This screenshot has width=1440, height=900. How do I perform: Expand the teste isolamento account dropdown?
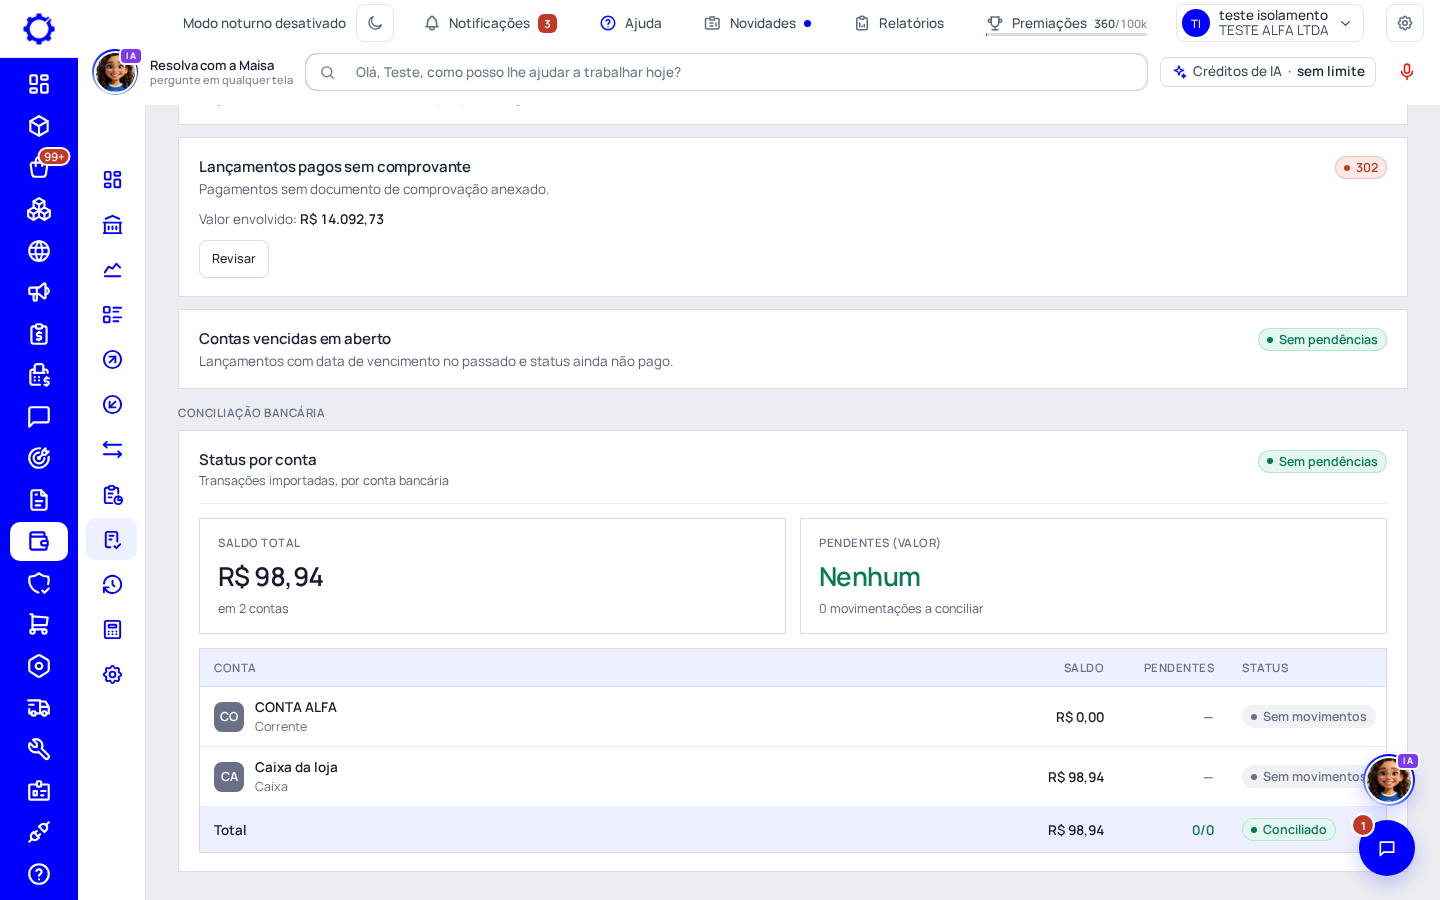click(1270, 23)
